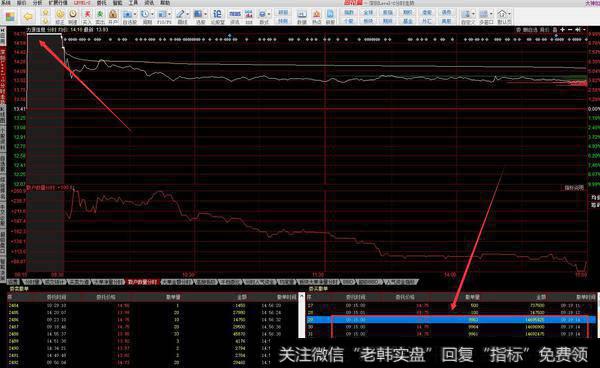600x368 pixels.
Task: Open the 系统 menu
Action: (6, 3)
